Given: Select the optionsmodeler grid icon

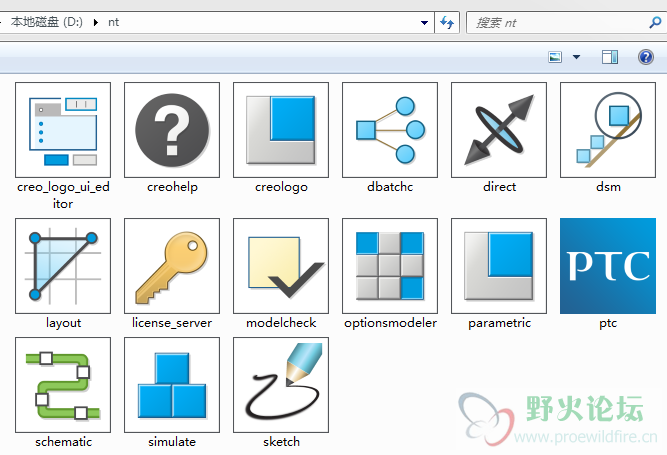Looking at the screenshot, I should [x=390, y=266].
